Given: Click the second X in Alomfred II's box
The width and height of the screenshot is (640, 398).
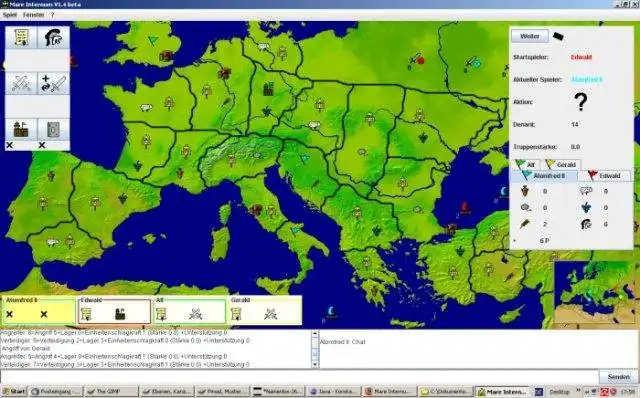Looking at the screenshot, I should tap(44, 314).
